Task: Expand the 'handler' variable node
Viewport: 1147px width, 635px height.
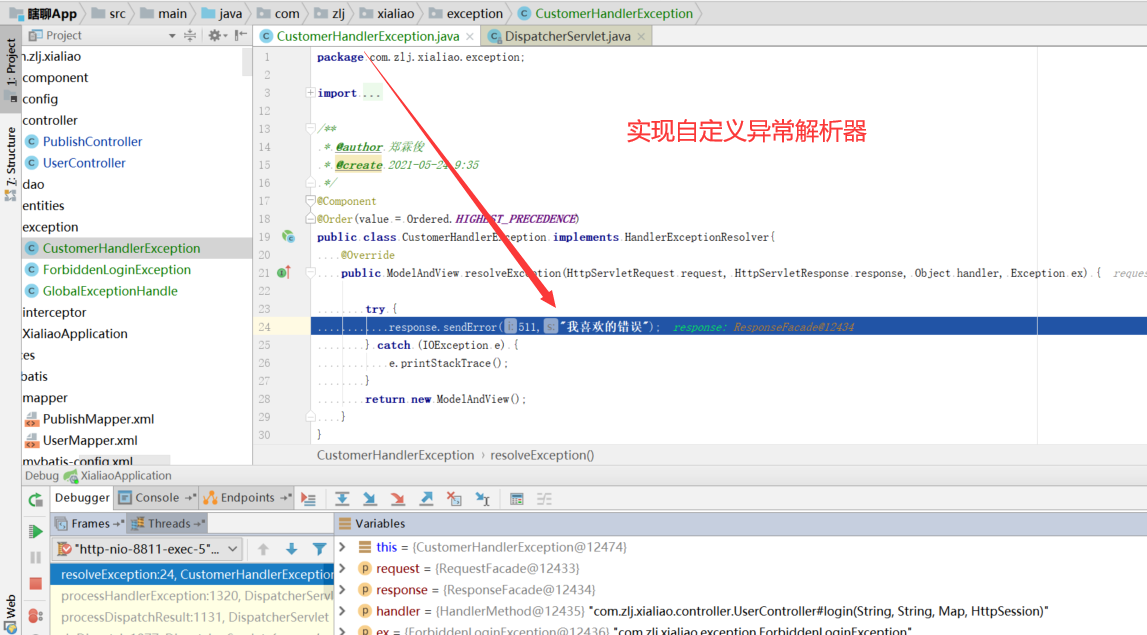Action: (x=342, y=610)
